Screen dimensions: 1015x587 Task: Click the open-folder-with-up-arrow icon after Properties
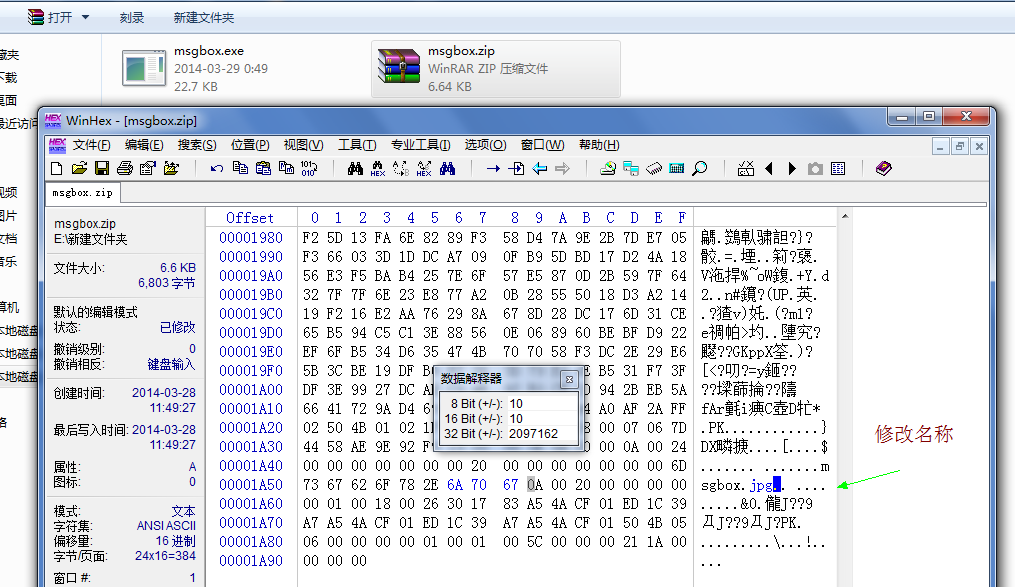pos(171,169)
